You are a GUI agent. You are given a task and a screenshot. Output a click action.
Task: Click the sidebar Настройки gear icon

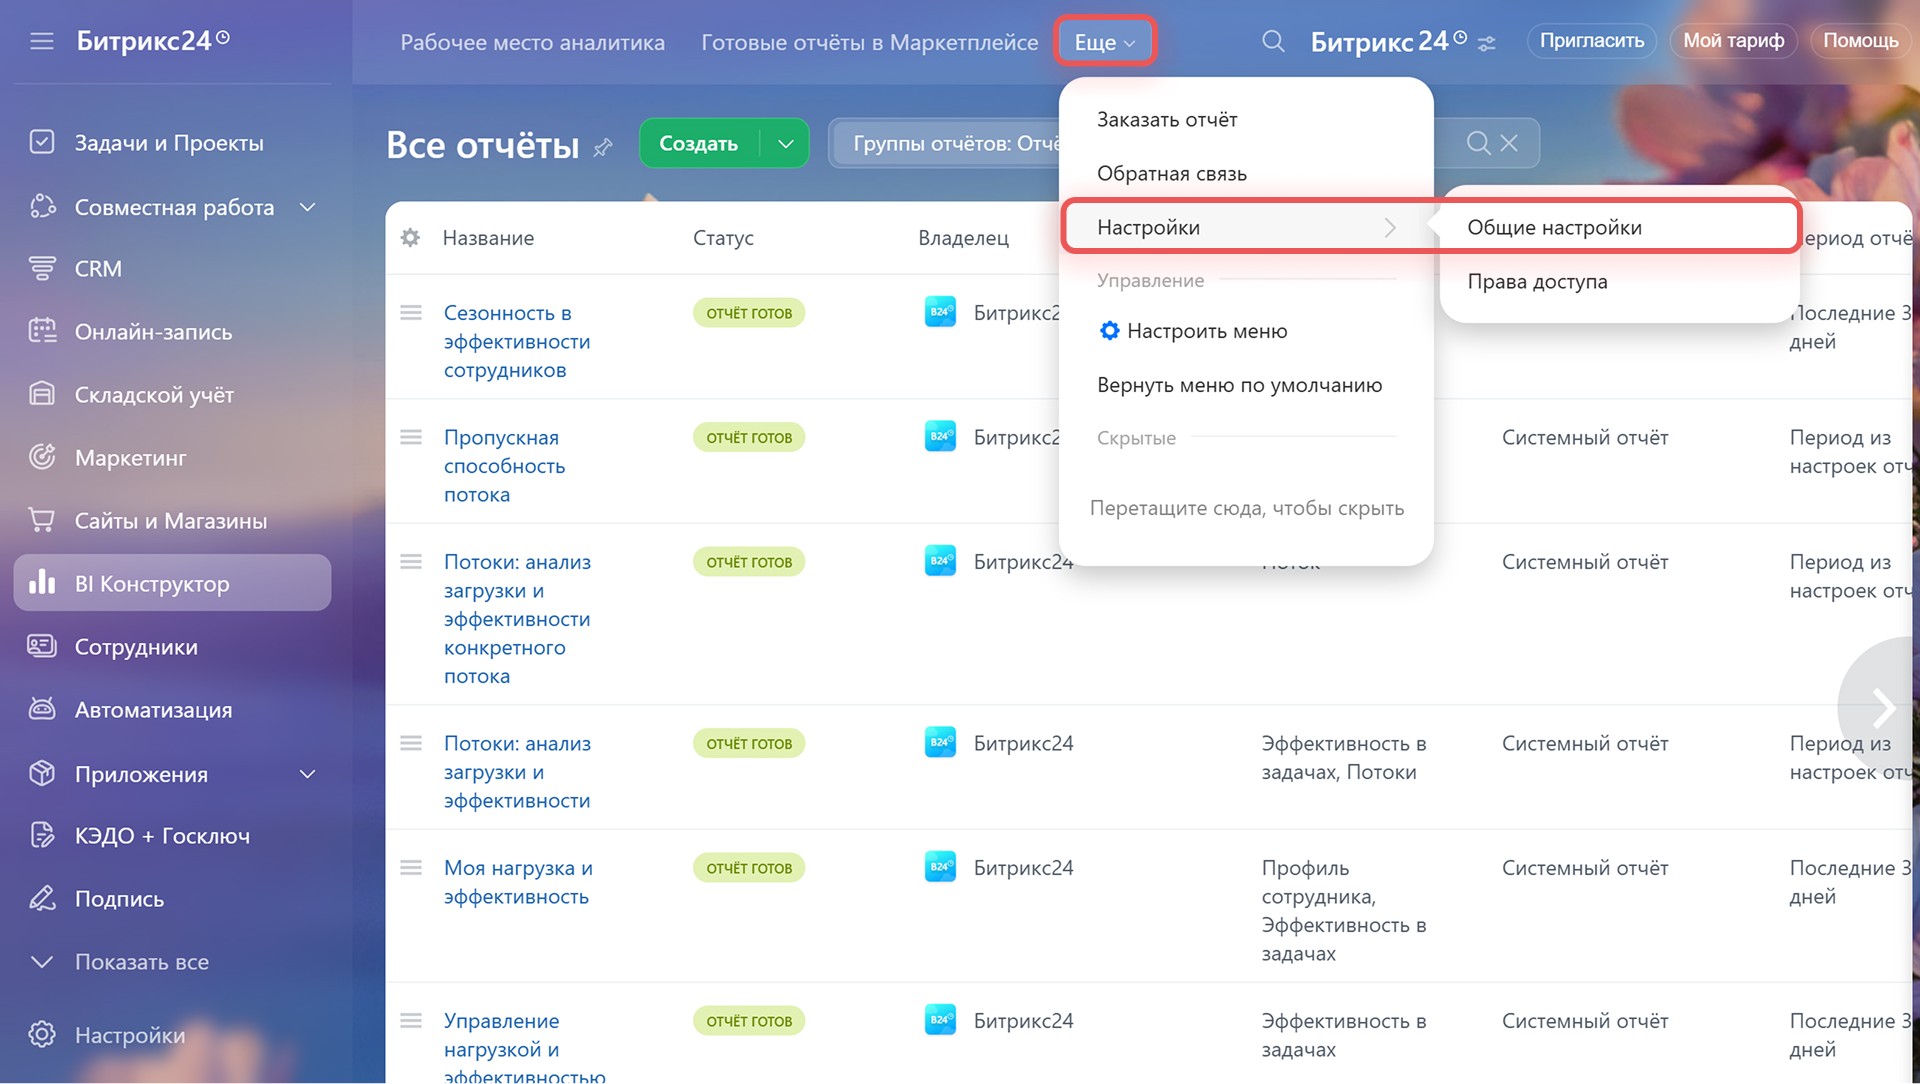coord(42,1034)
